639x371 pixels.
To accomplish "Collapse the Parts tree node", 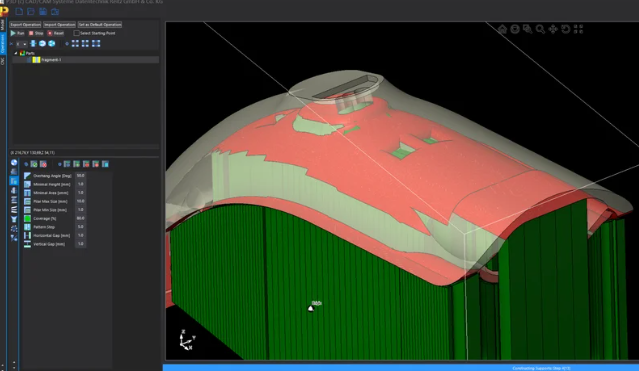I will coord(16,53).
